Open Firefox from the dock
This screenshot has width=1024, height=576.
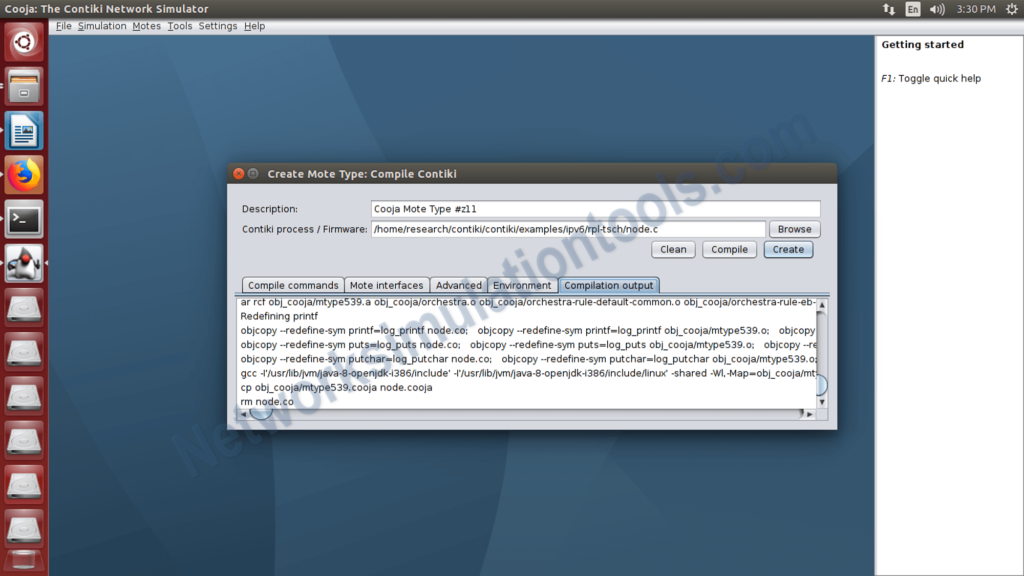click(23, 174)
